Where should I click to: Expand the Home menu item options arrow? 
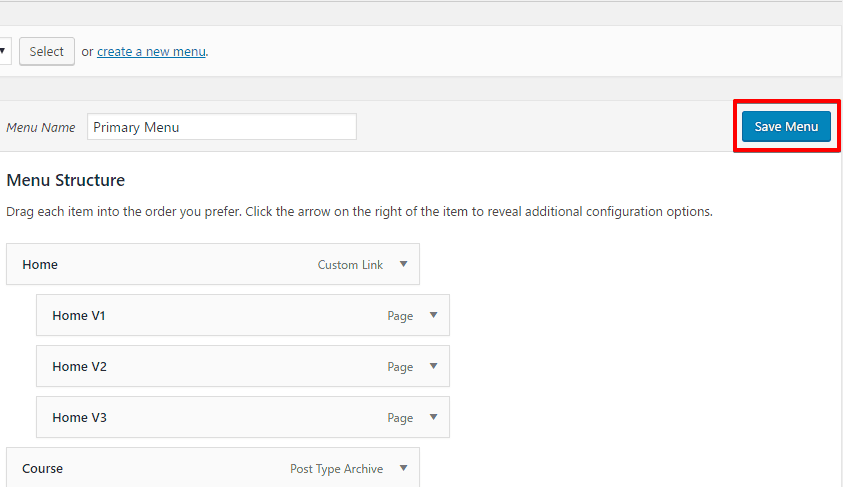tap(403, 265)
